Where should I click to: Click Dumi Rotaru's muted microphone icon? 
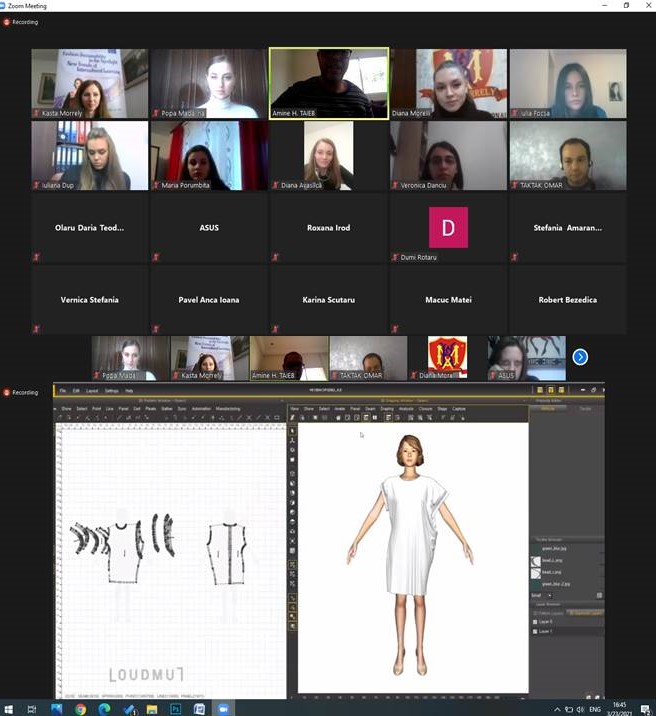(395, 257)
